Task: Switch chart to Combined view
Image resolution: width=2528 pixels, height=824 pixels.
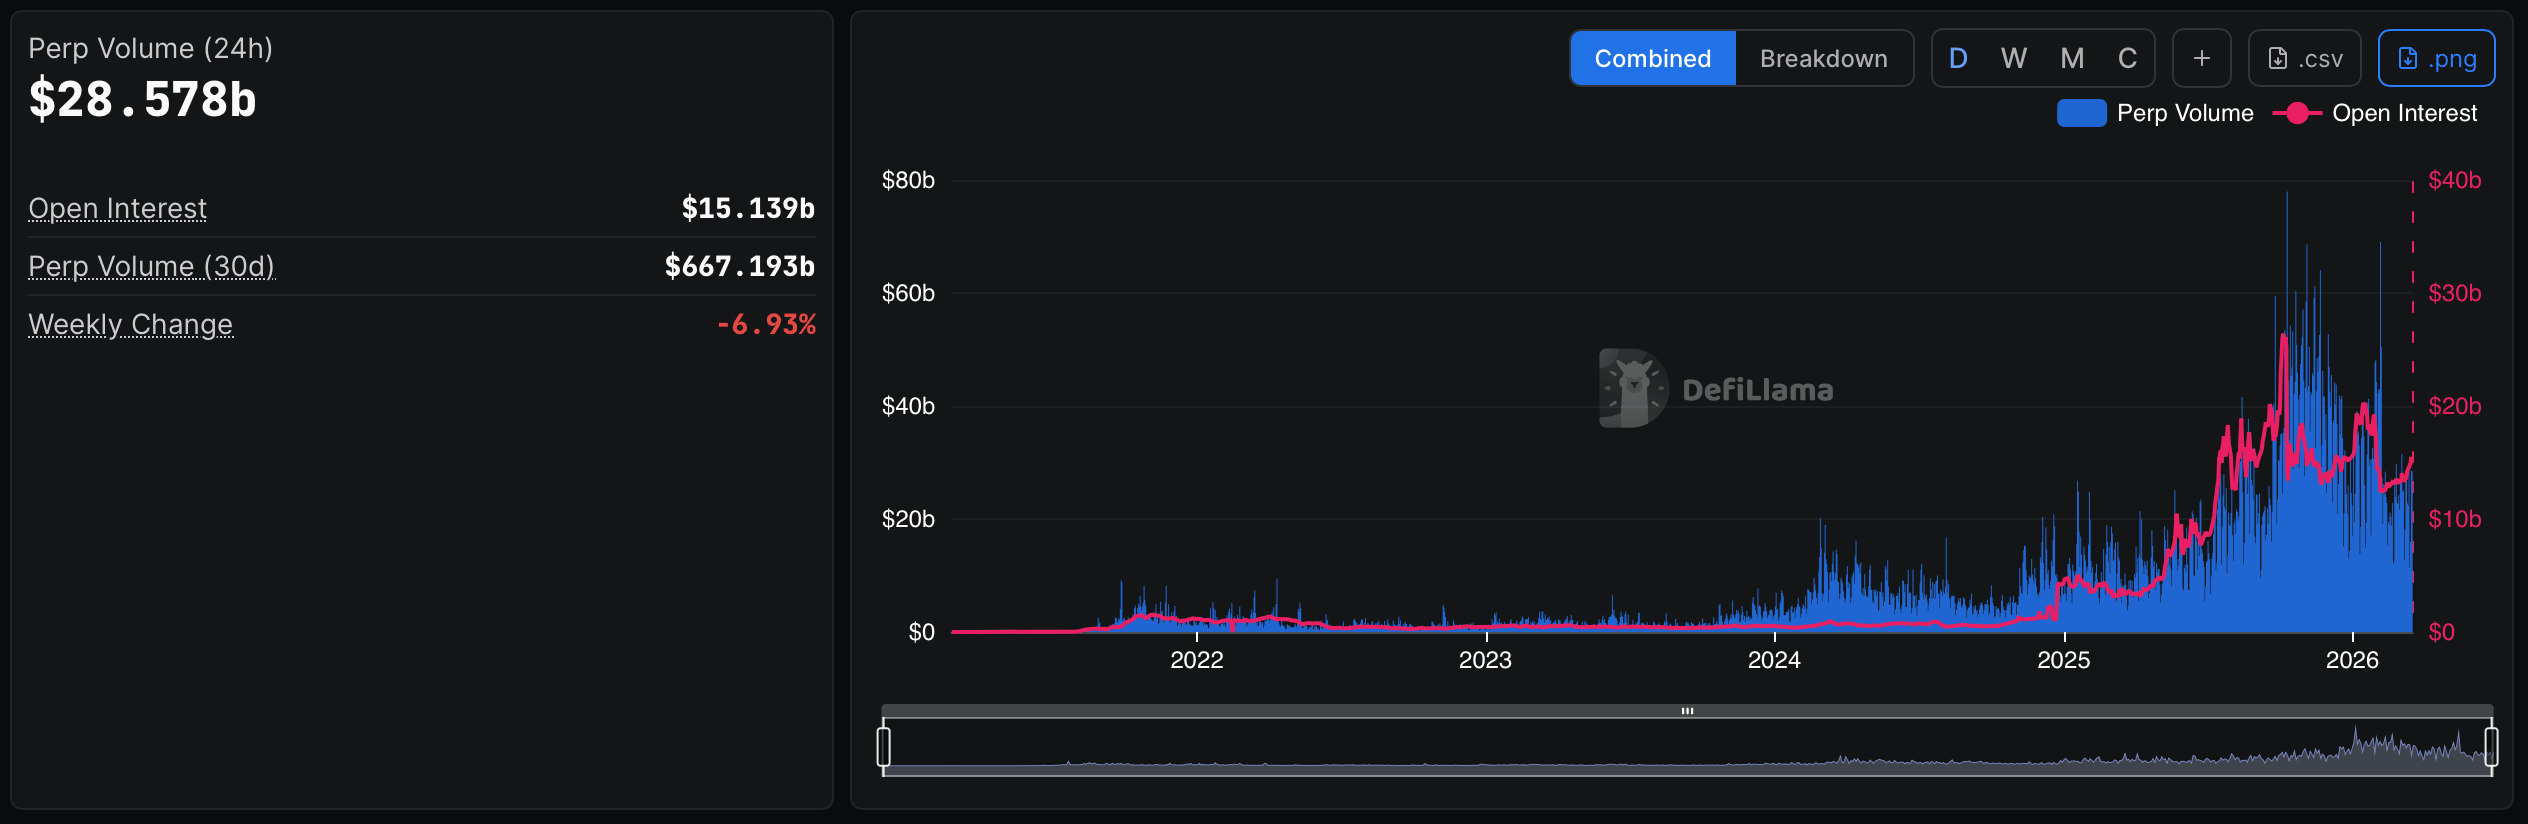Action: click(x=1652, y=59)
